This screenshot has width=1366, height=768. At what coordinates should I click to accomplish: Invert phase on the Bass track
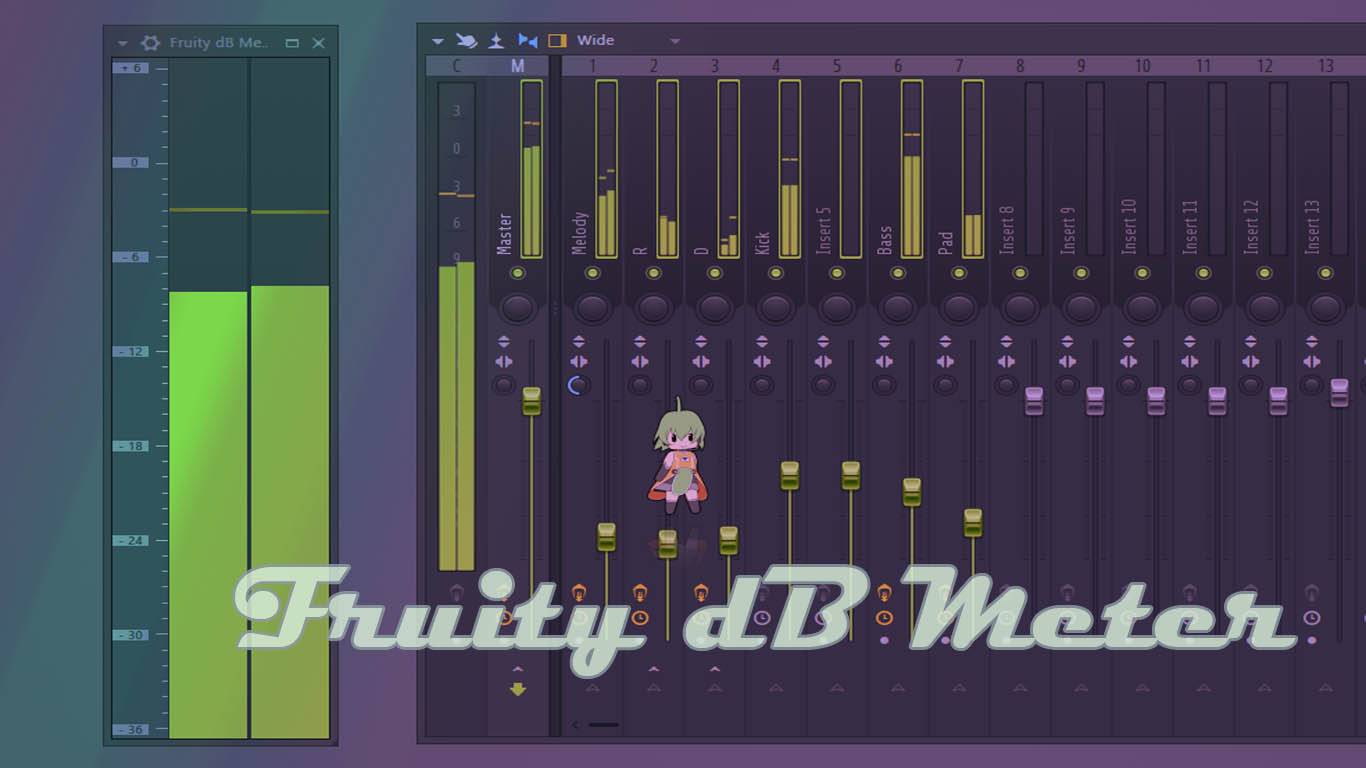pos(884,342)
